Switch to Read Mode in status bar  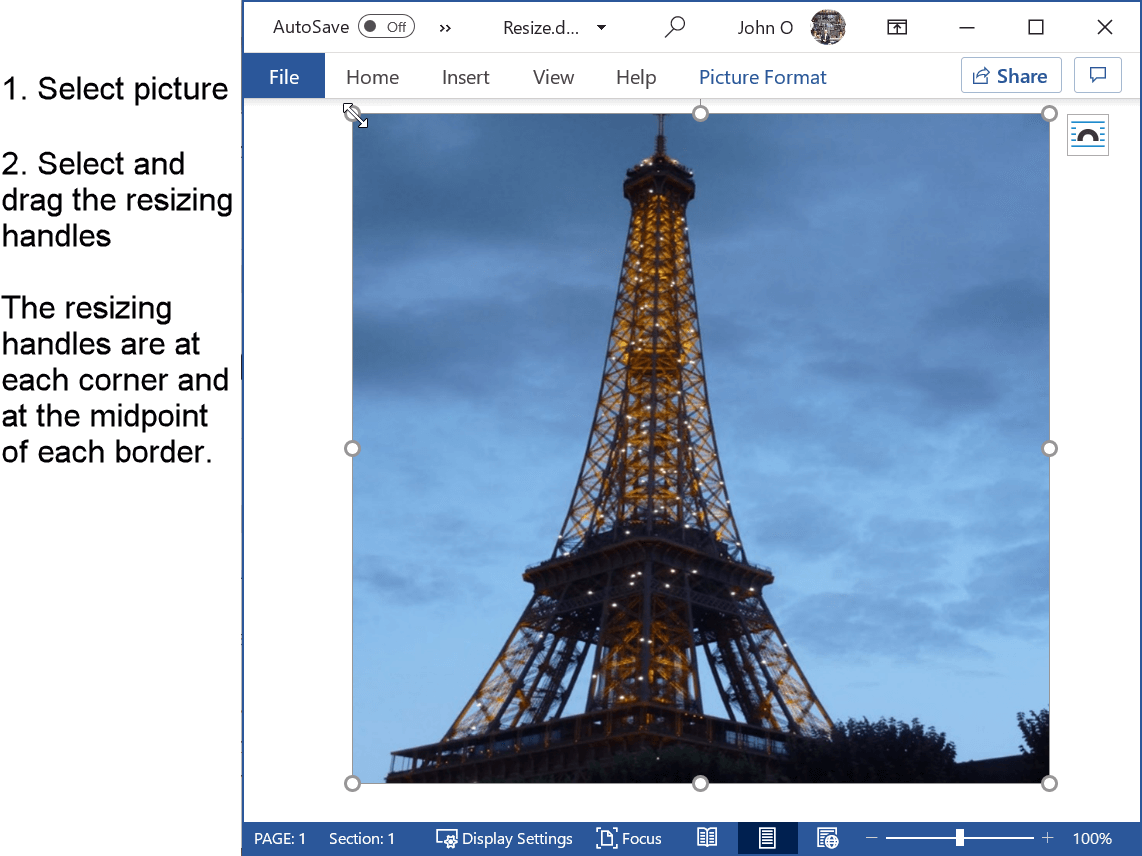(706, 838)
